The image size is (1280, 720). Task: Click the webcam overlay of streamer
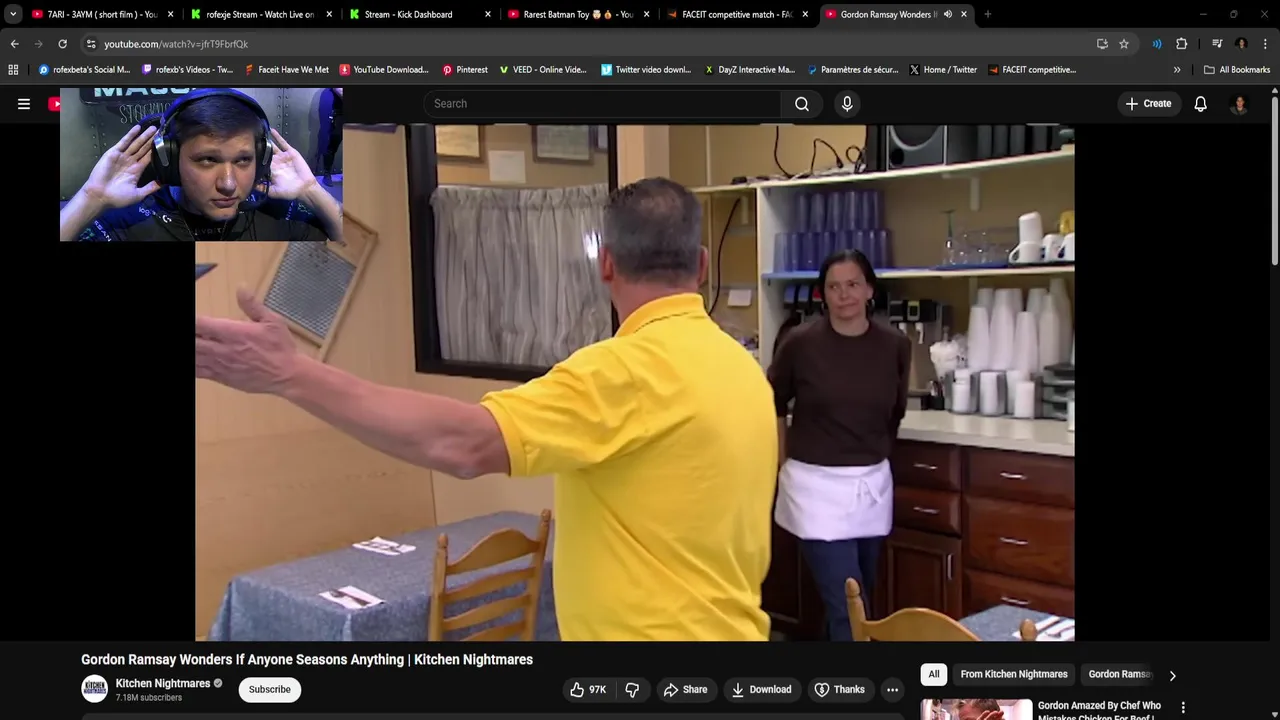(201, 164)
